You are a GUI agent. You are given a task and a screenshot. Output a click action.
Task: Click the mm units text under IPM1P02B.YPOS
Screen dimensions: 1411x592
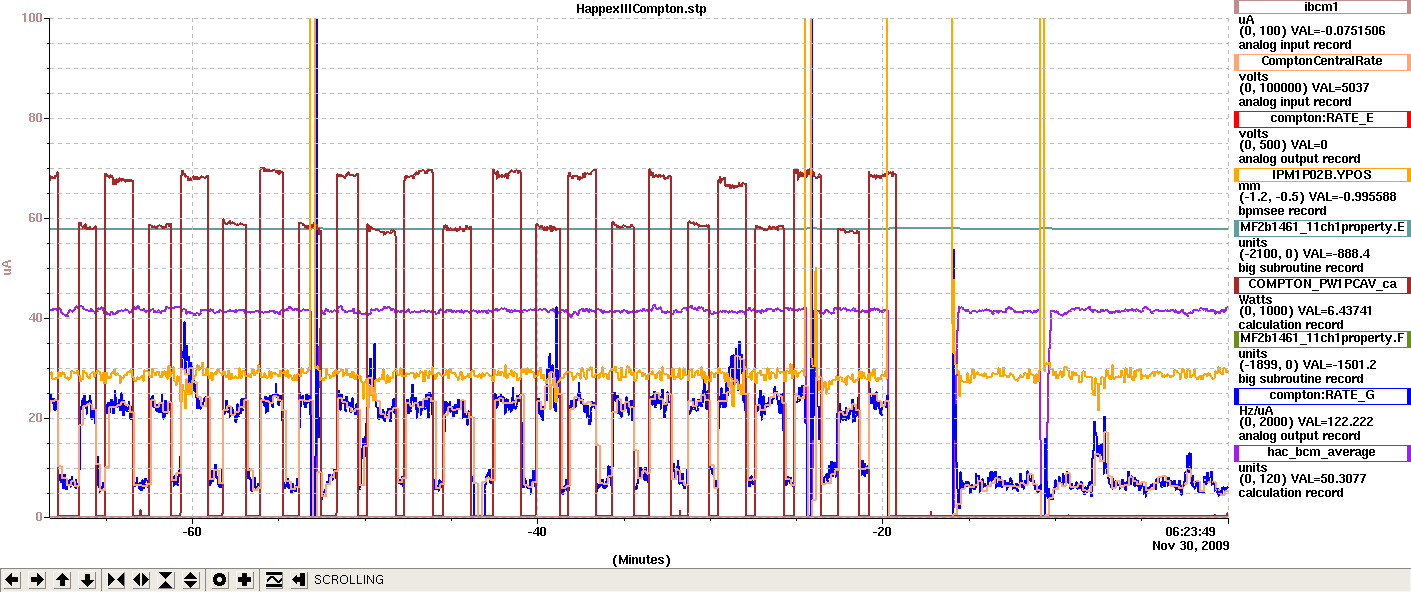pos(1247,186)
